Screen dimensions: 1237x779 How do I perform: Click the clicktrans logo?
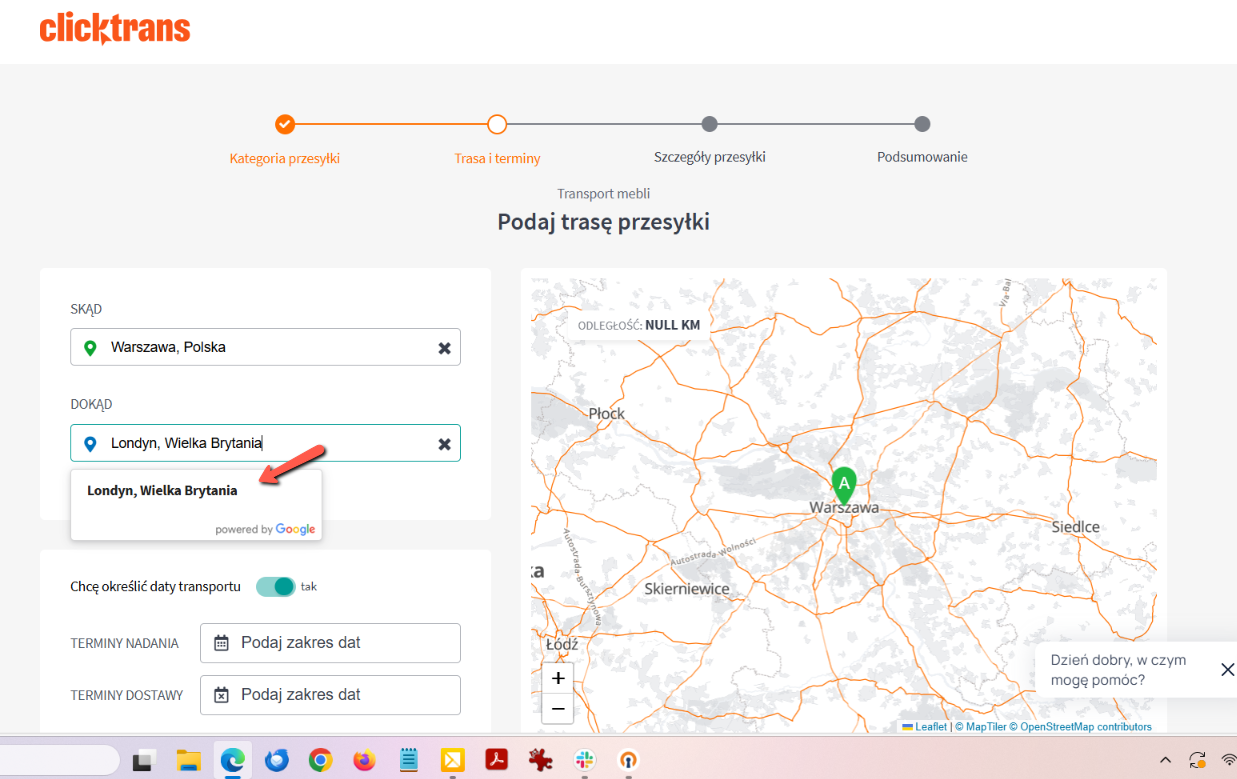(115, 29)
